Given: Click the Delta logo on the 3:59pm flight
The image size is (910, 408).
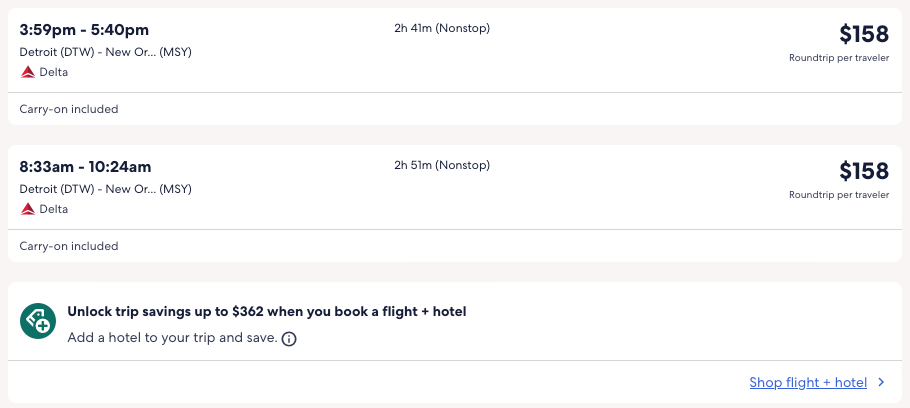Looking at the screenshot, I should (28, 72).
